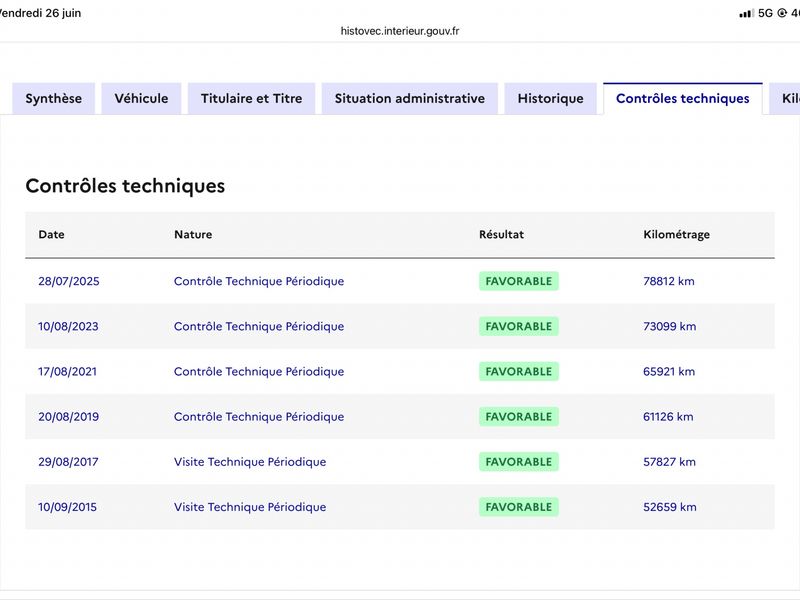Click FAVORABLE badge for 29/08/2017
Screen dimensions: 800x600
coord(518,462)
